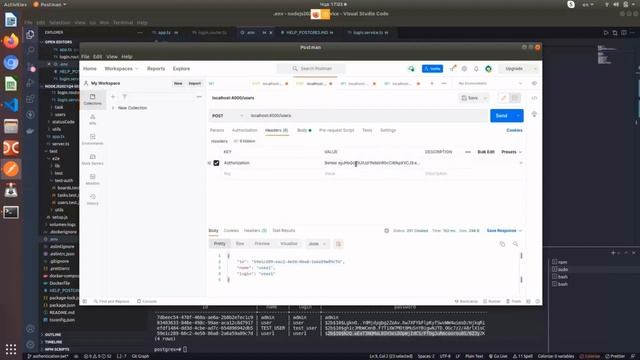Open the request Settings tab
Viewport: 640px width, 360px height.
(388, 130)
